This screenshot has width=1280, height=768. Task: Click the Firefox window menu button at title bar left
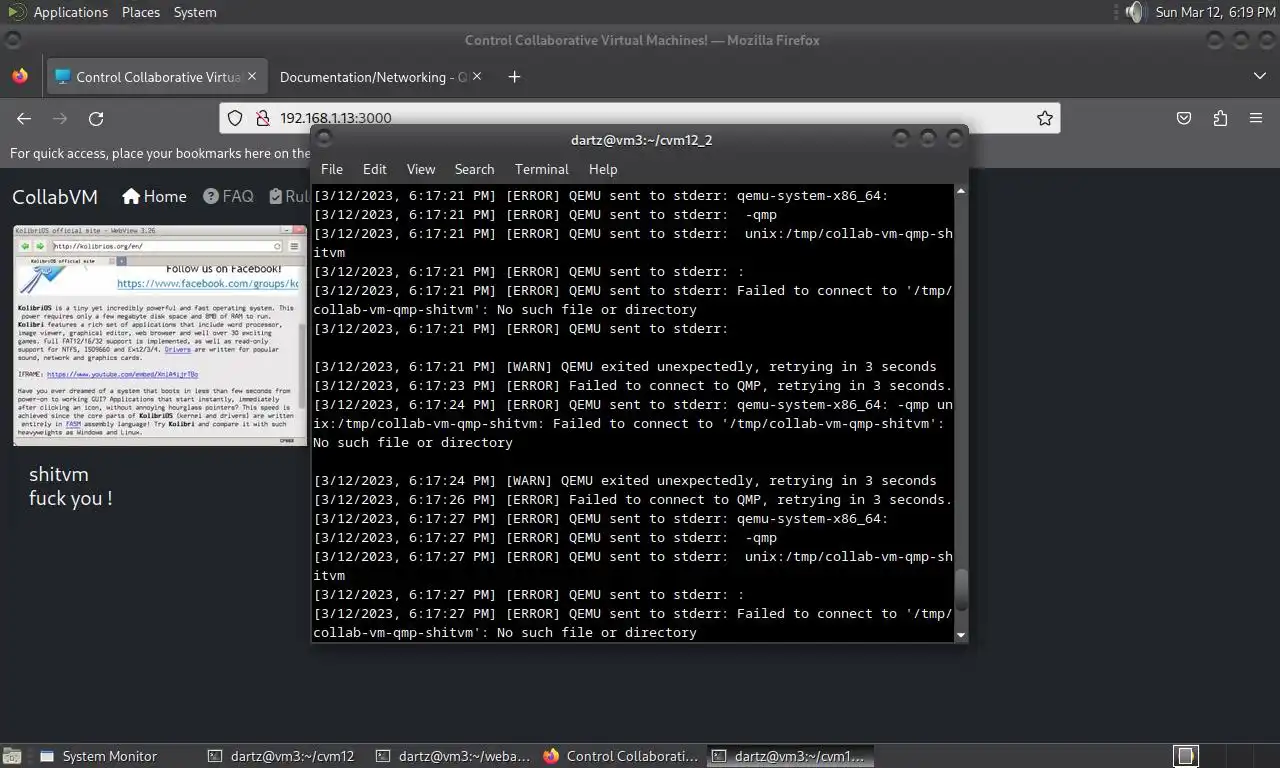tap(12, 40)
